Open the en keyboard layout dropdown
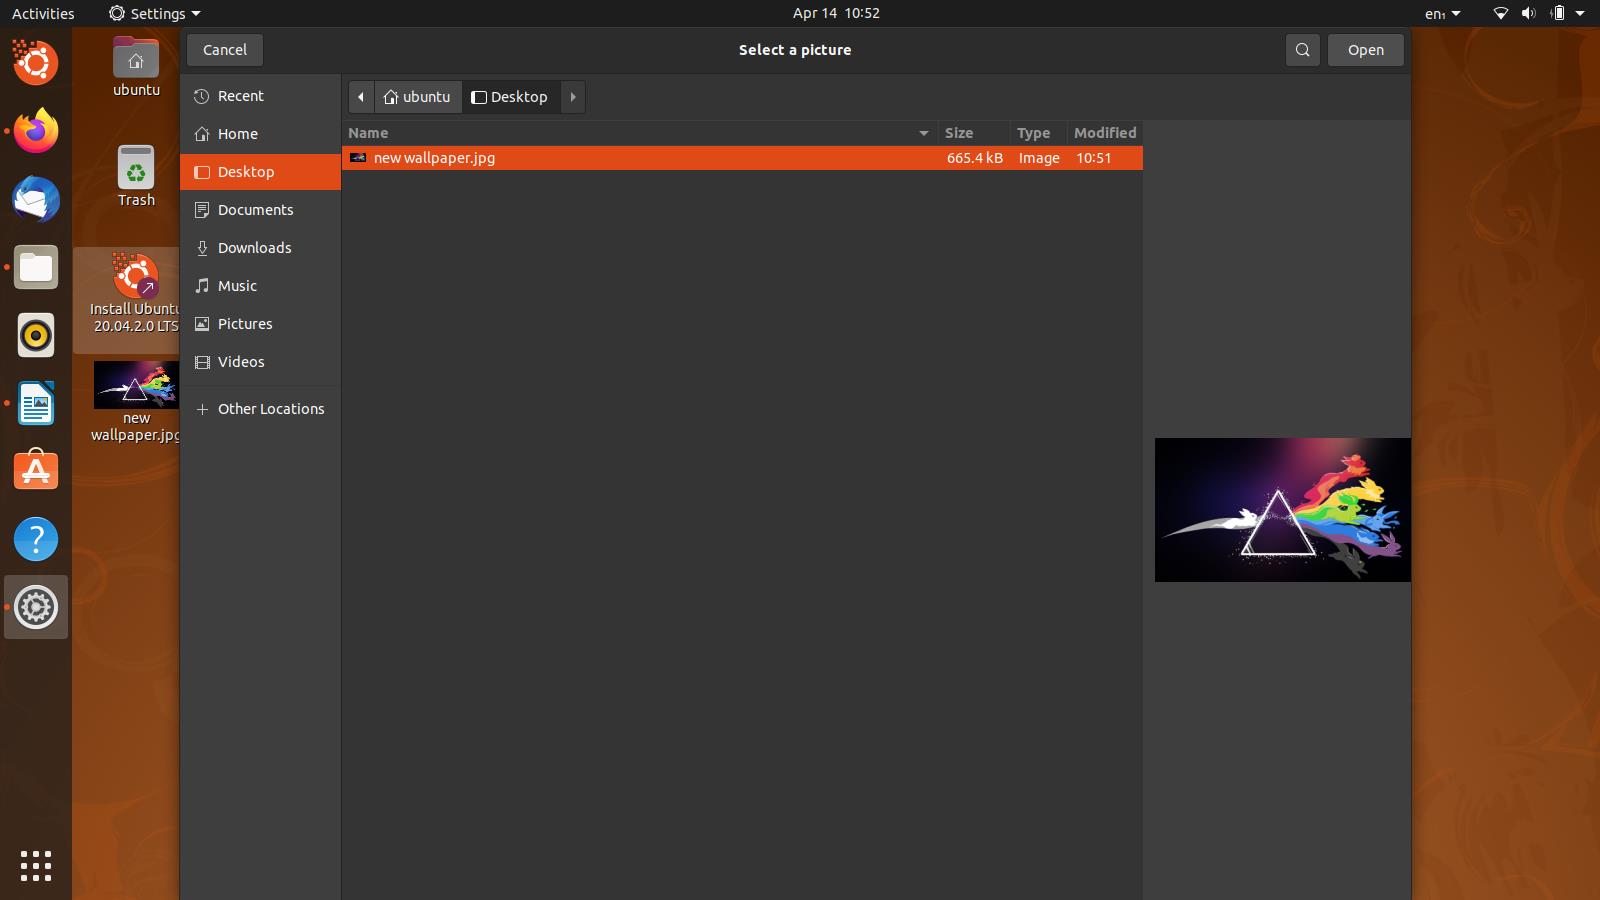This screenshot has height=900, width=1600. [1442, 14]
